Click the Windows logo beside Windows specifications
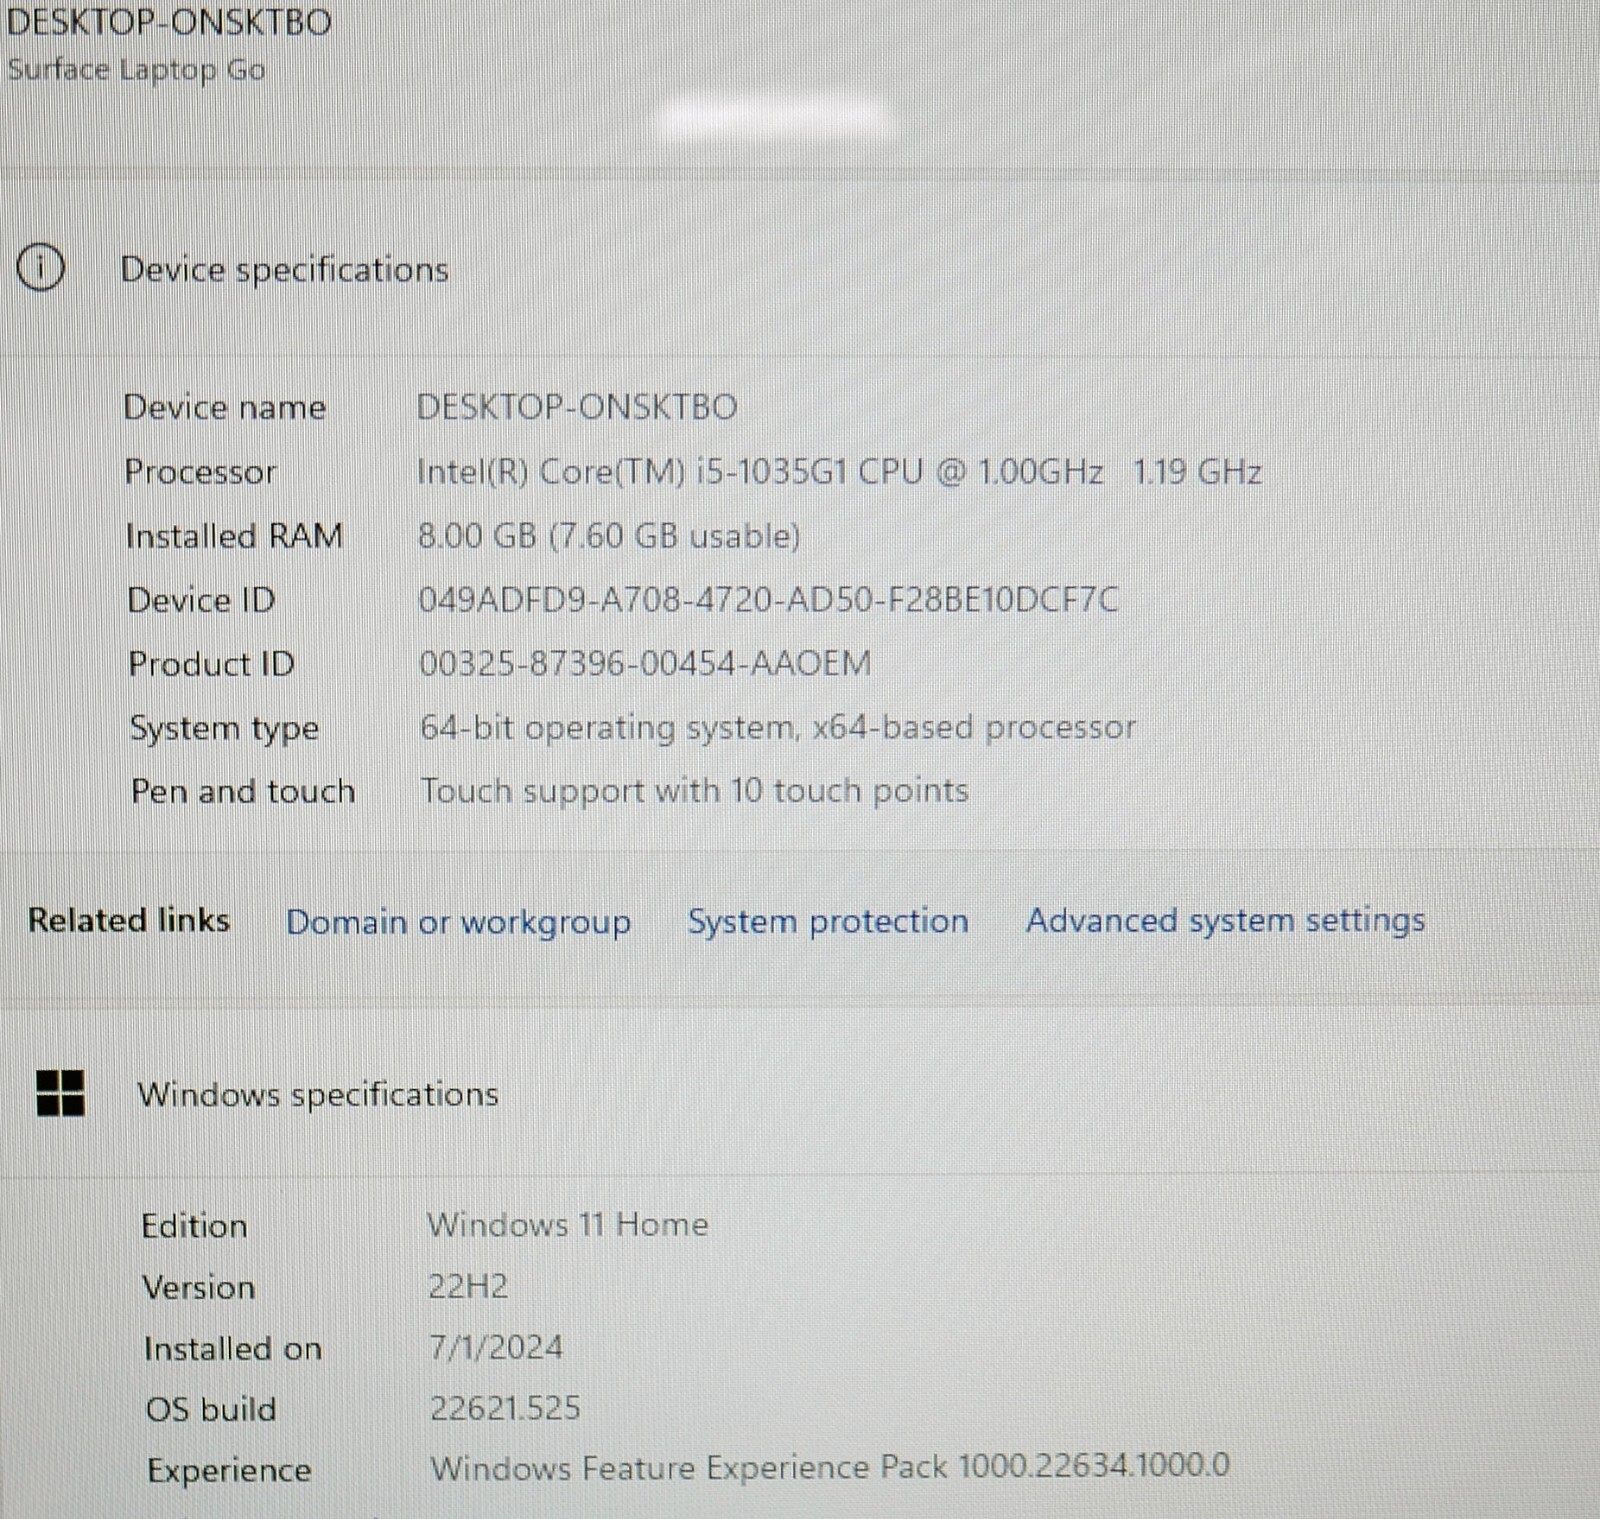This screenshot has height=1519, width=1600. [60, 1092]
